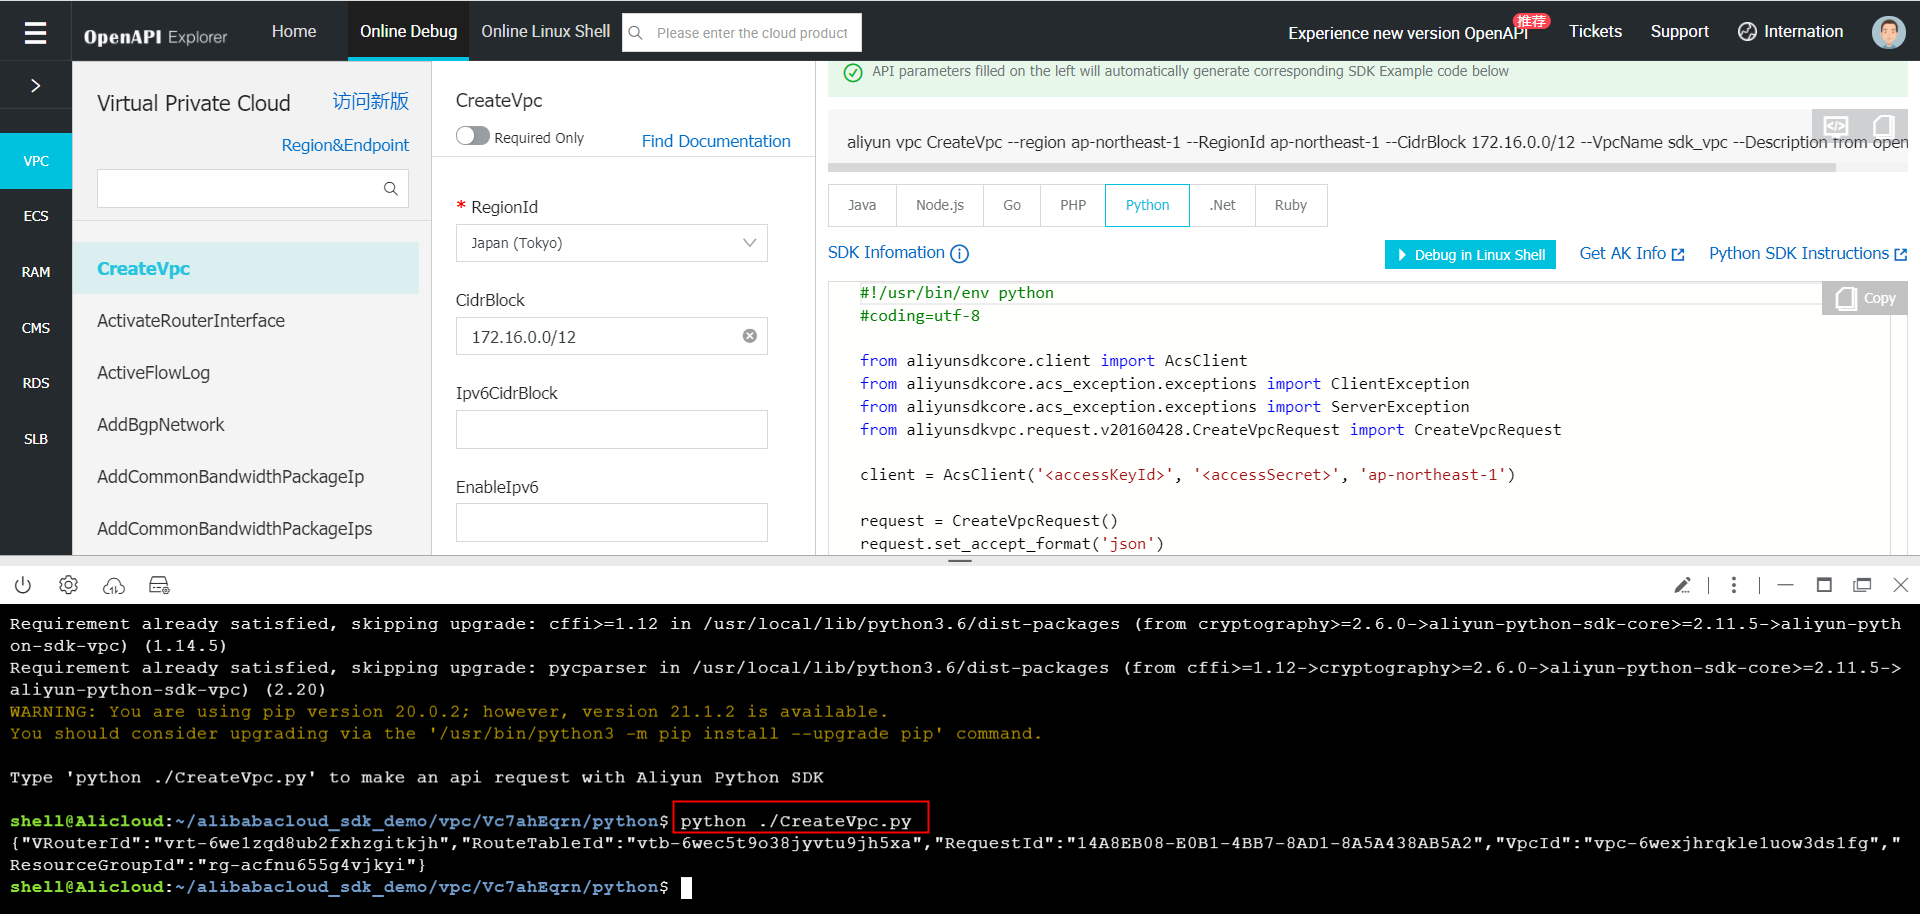
Task: Click the cloud upload/download icon in terminal
Action: pos(114,585)
